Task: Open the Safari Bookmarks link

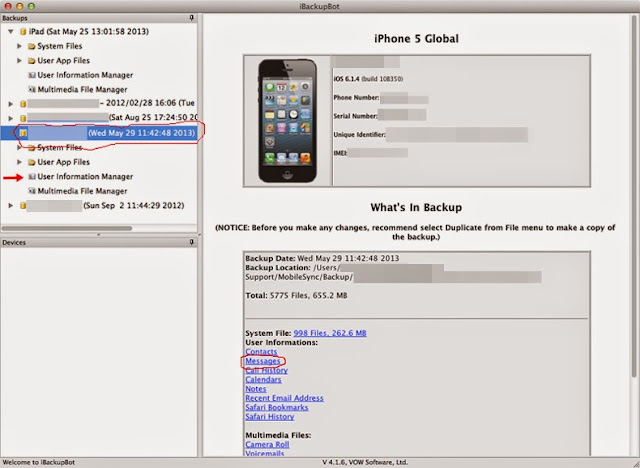Action: pyautogui.click(x=277, y=407)
